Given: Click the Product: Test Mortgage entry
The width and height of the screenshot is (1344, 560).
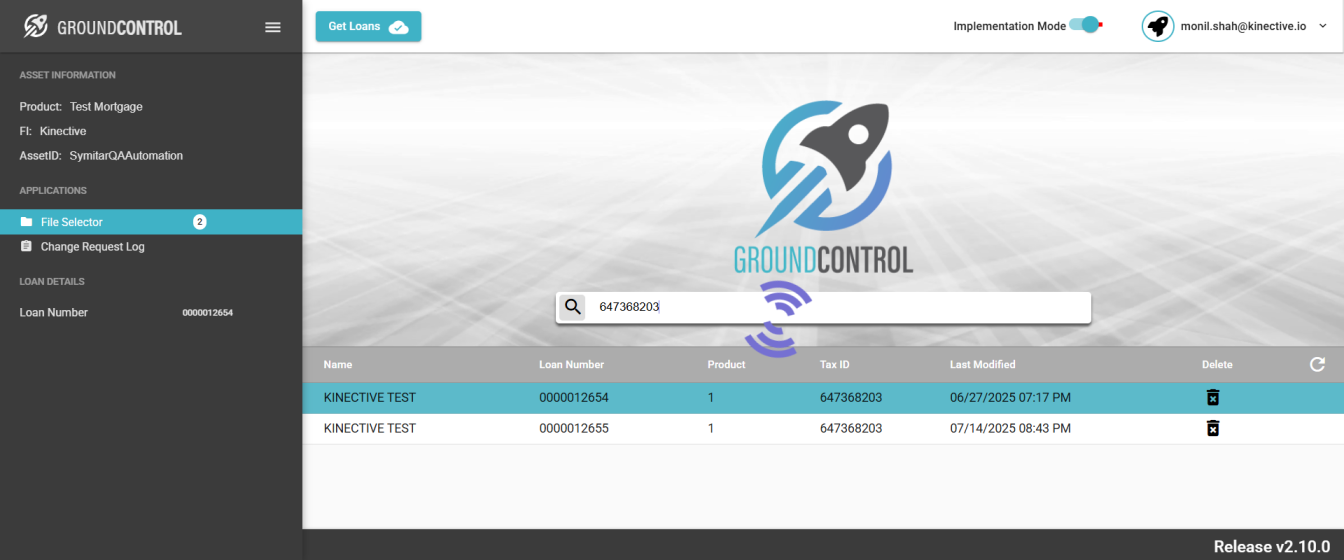Looking at the screenshot, I should point(81,107).
